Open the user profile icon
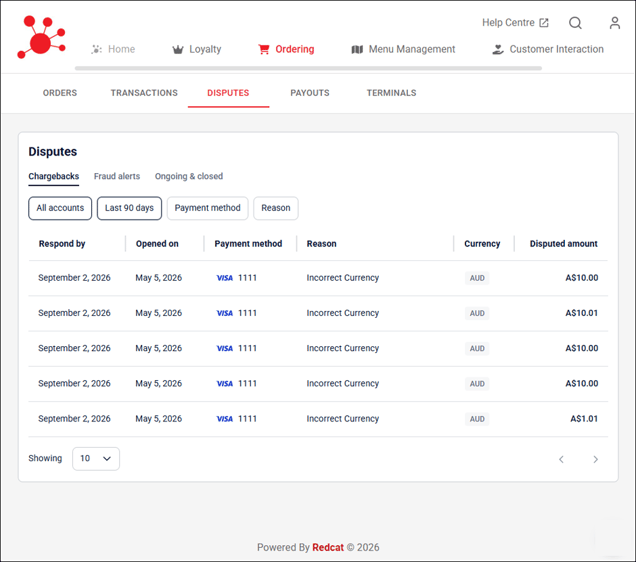Viewport: 636px width, 562px height. [x=615, y=23]
